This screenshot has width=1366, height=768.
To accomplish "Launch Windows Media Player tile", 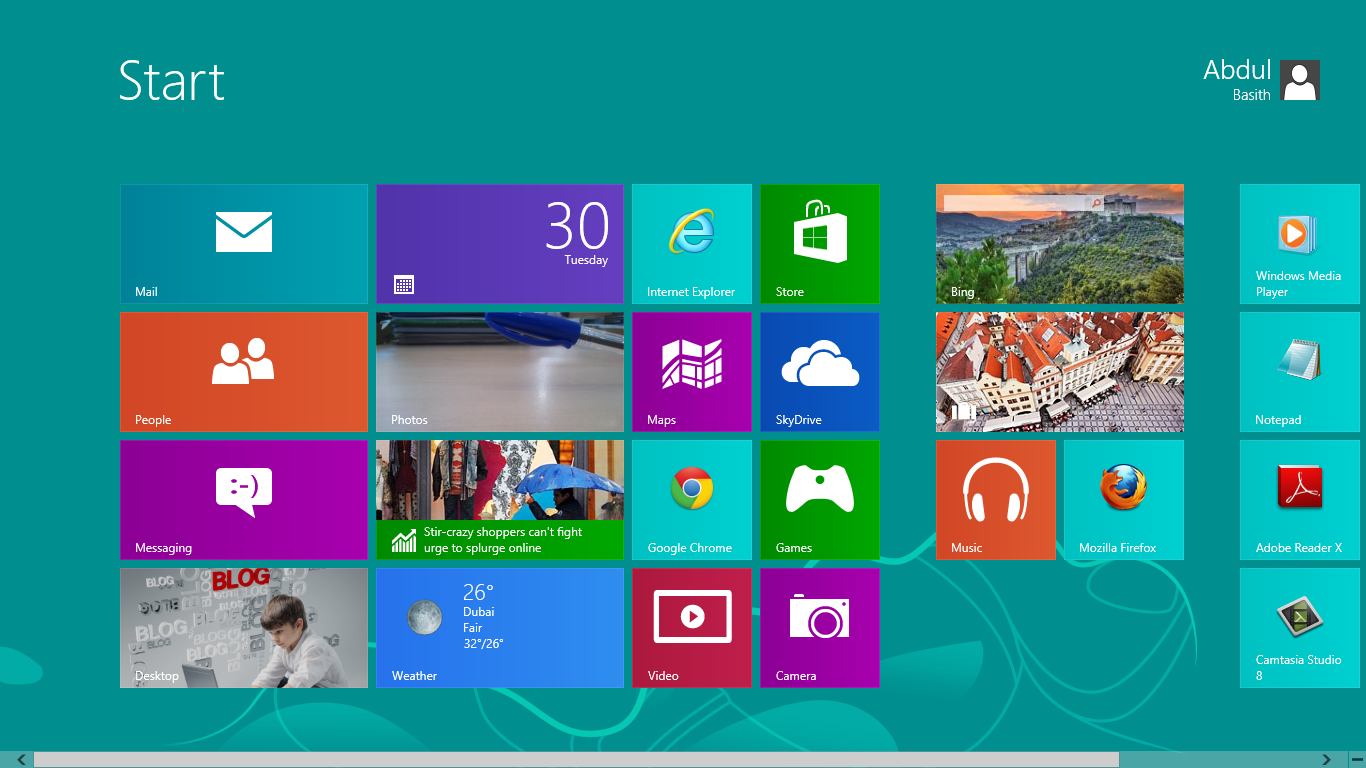I will (1300, 244).
